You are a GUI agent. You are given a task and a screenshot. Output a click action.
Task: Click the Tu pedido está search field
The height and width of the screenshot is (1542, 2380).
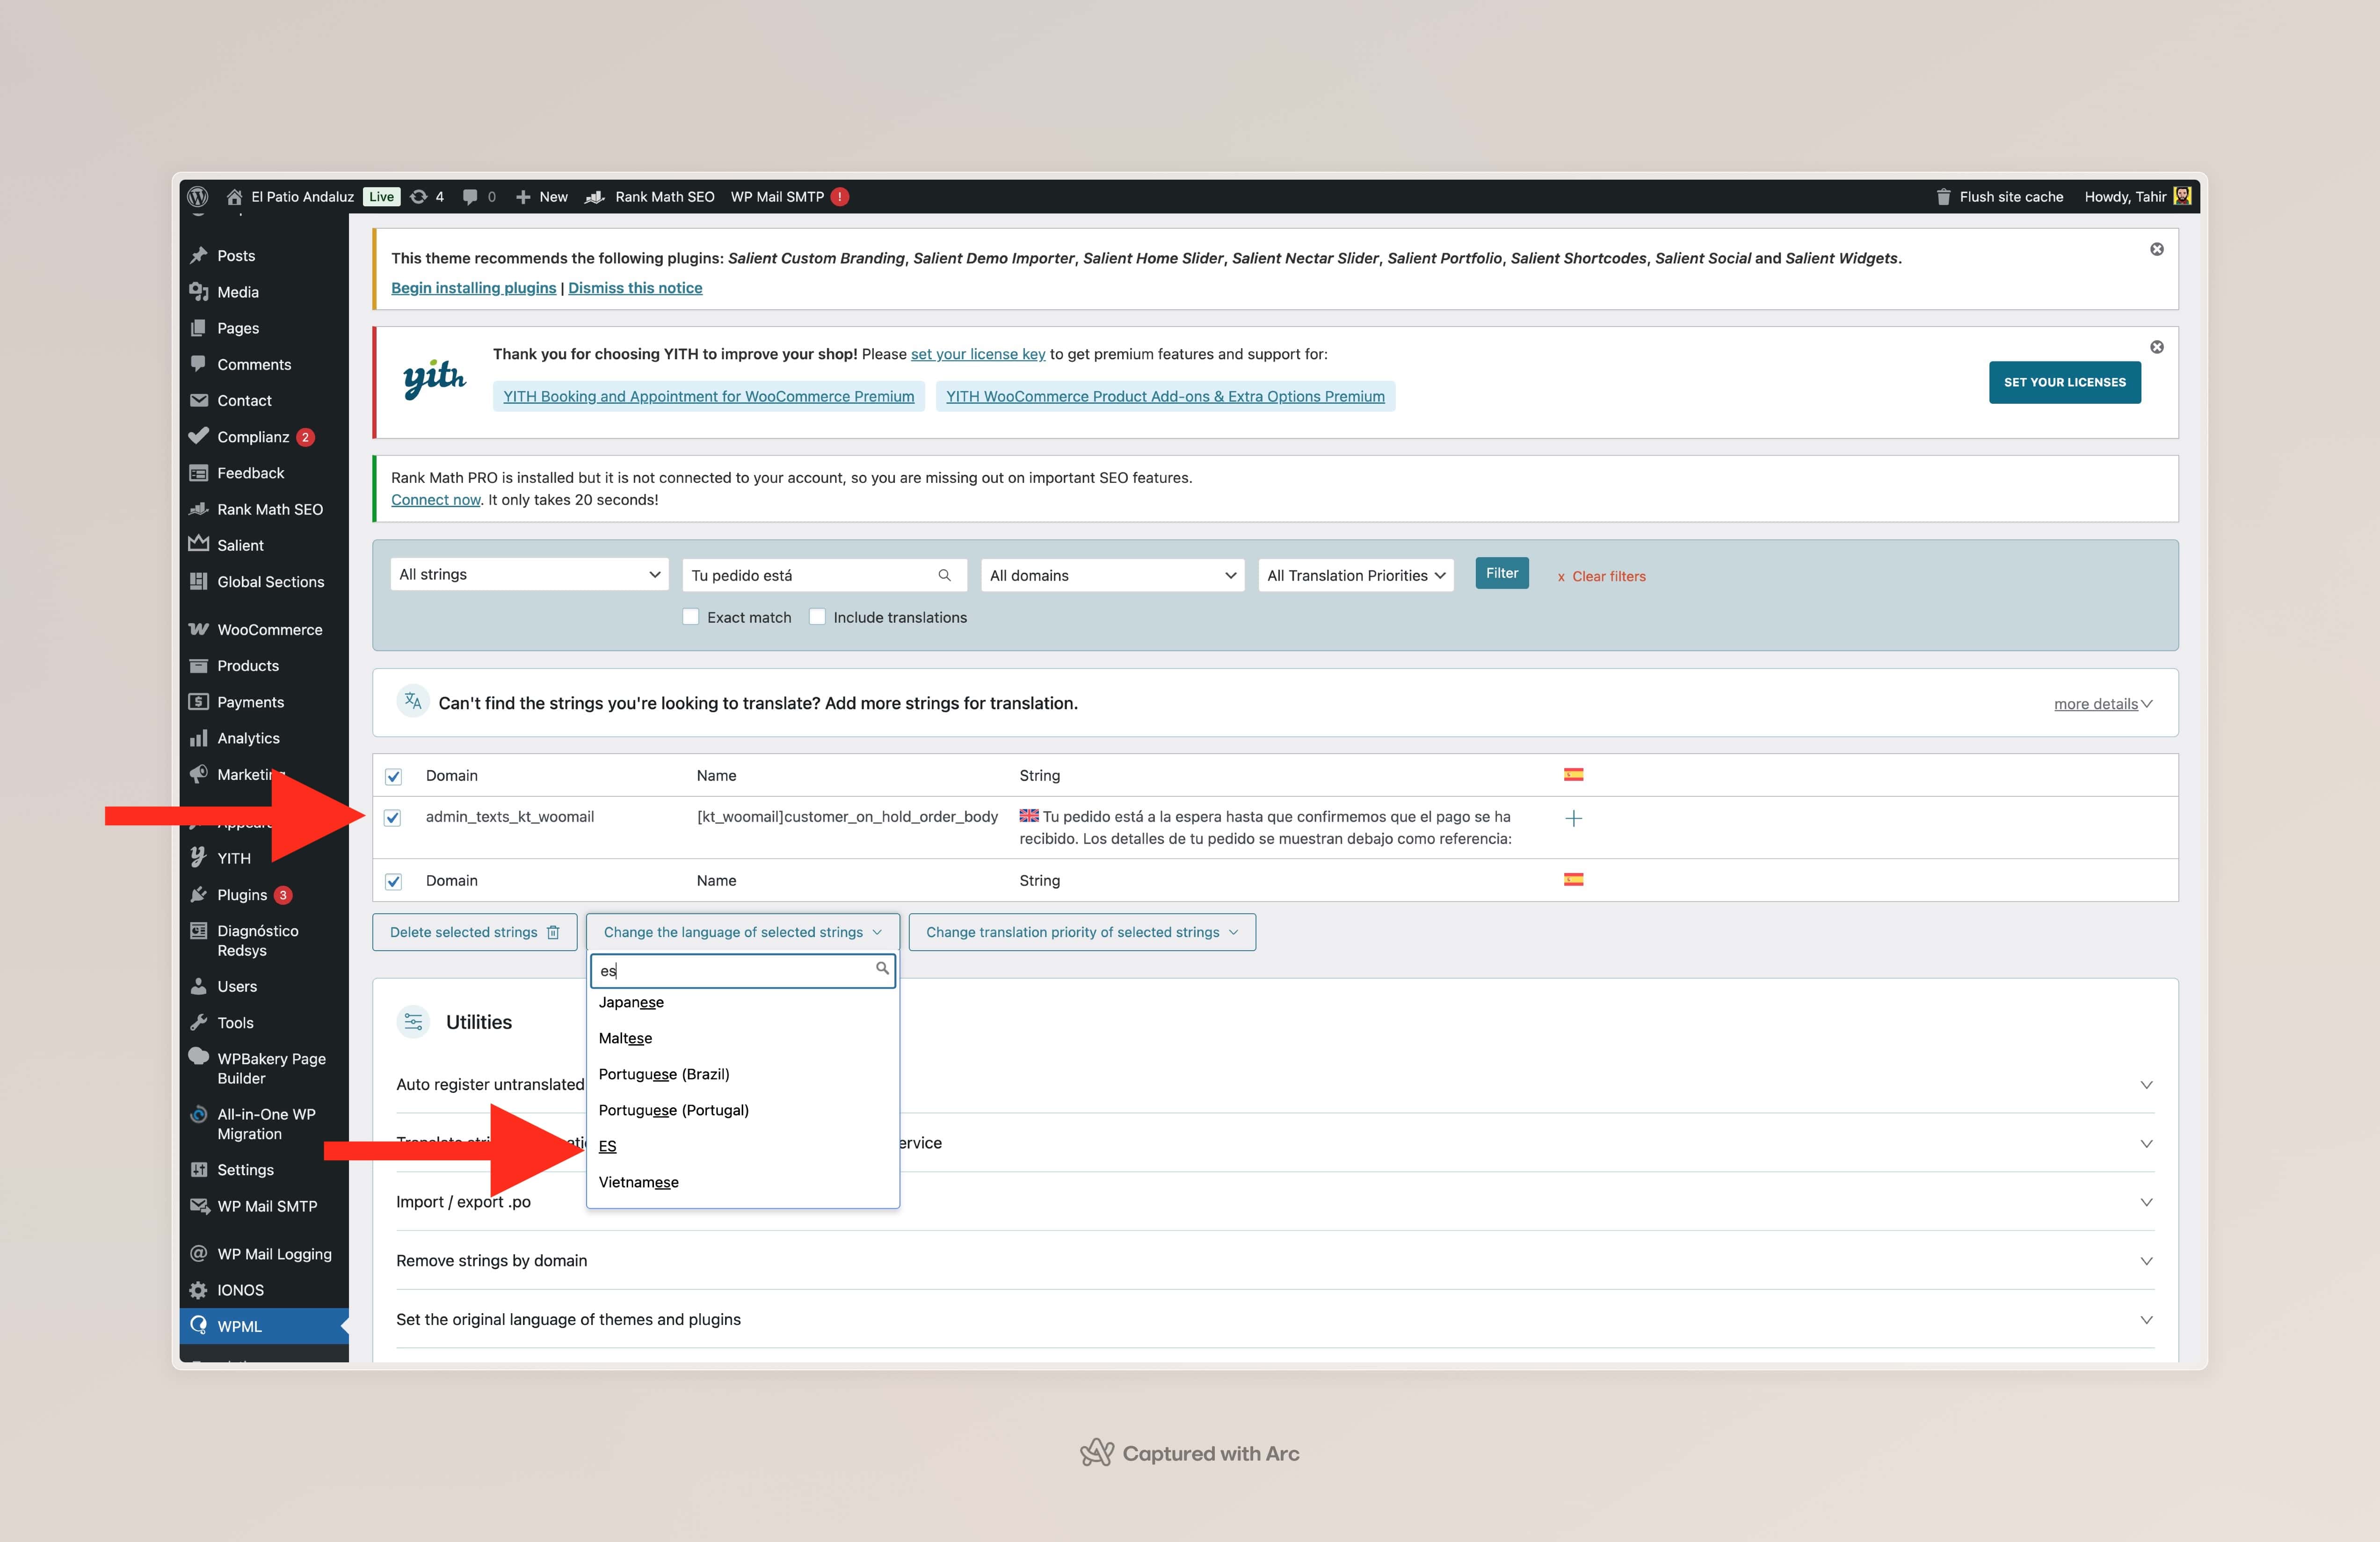(x=824, y=575)
